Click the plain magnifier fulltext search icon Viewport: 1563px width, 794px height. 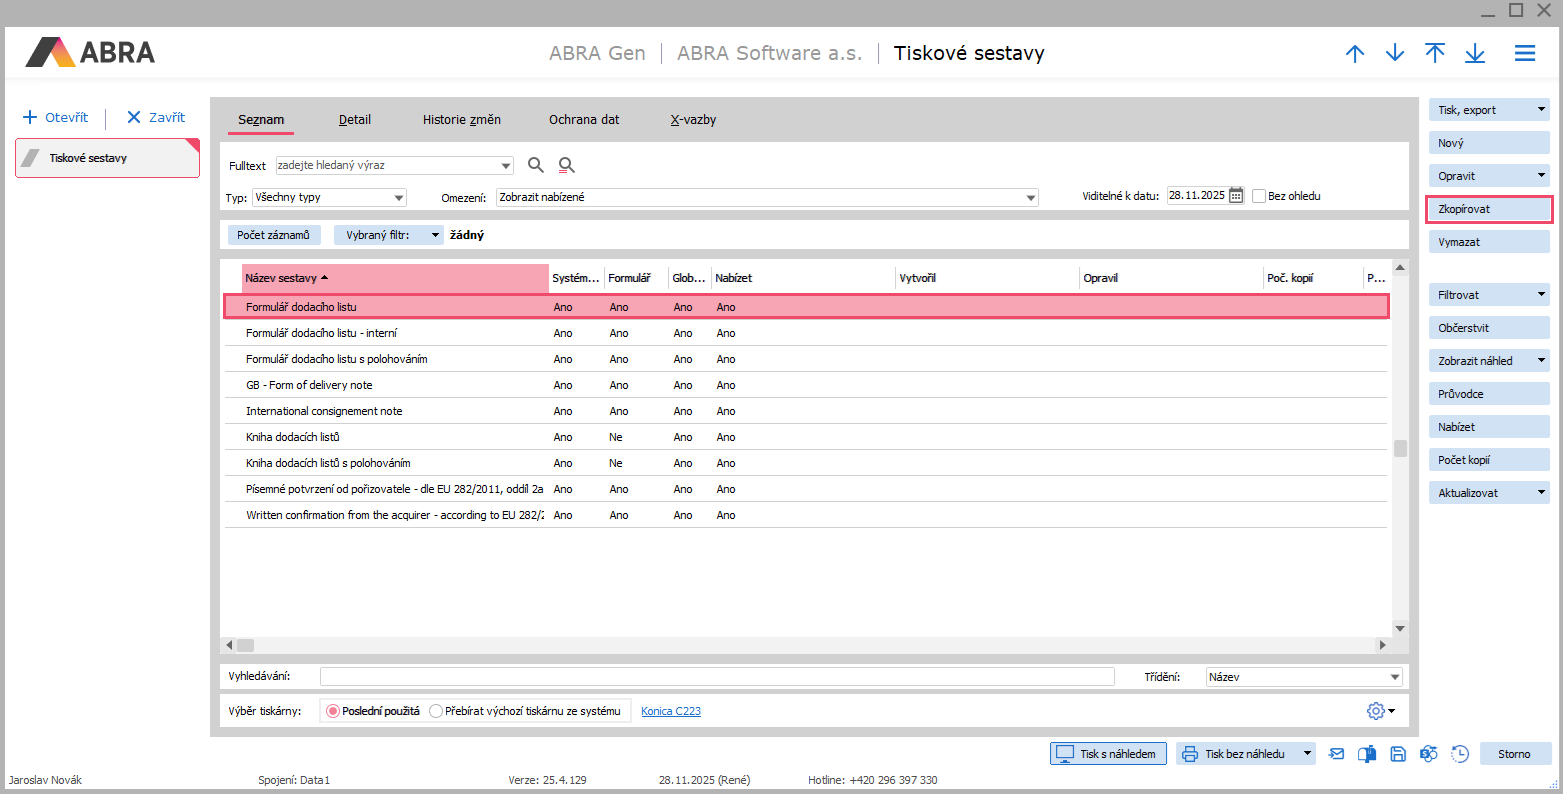(536, 165)
